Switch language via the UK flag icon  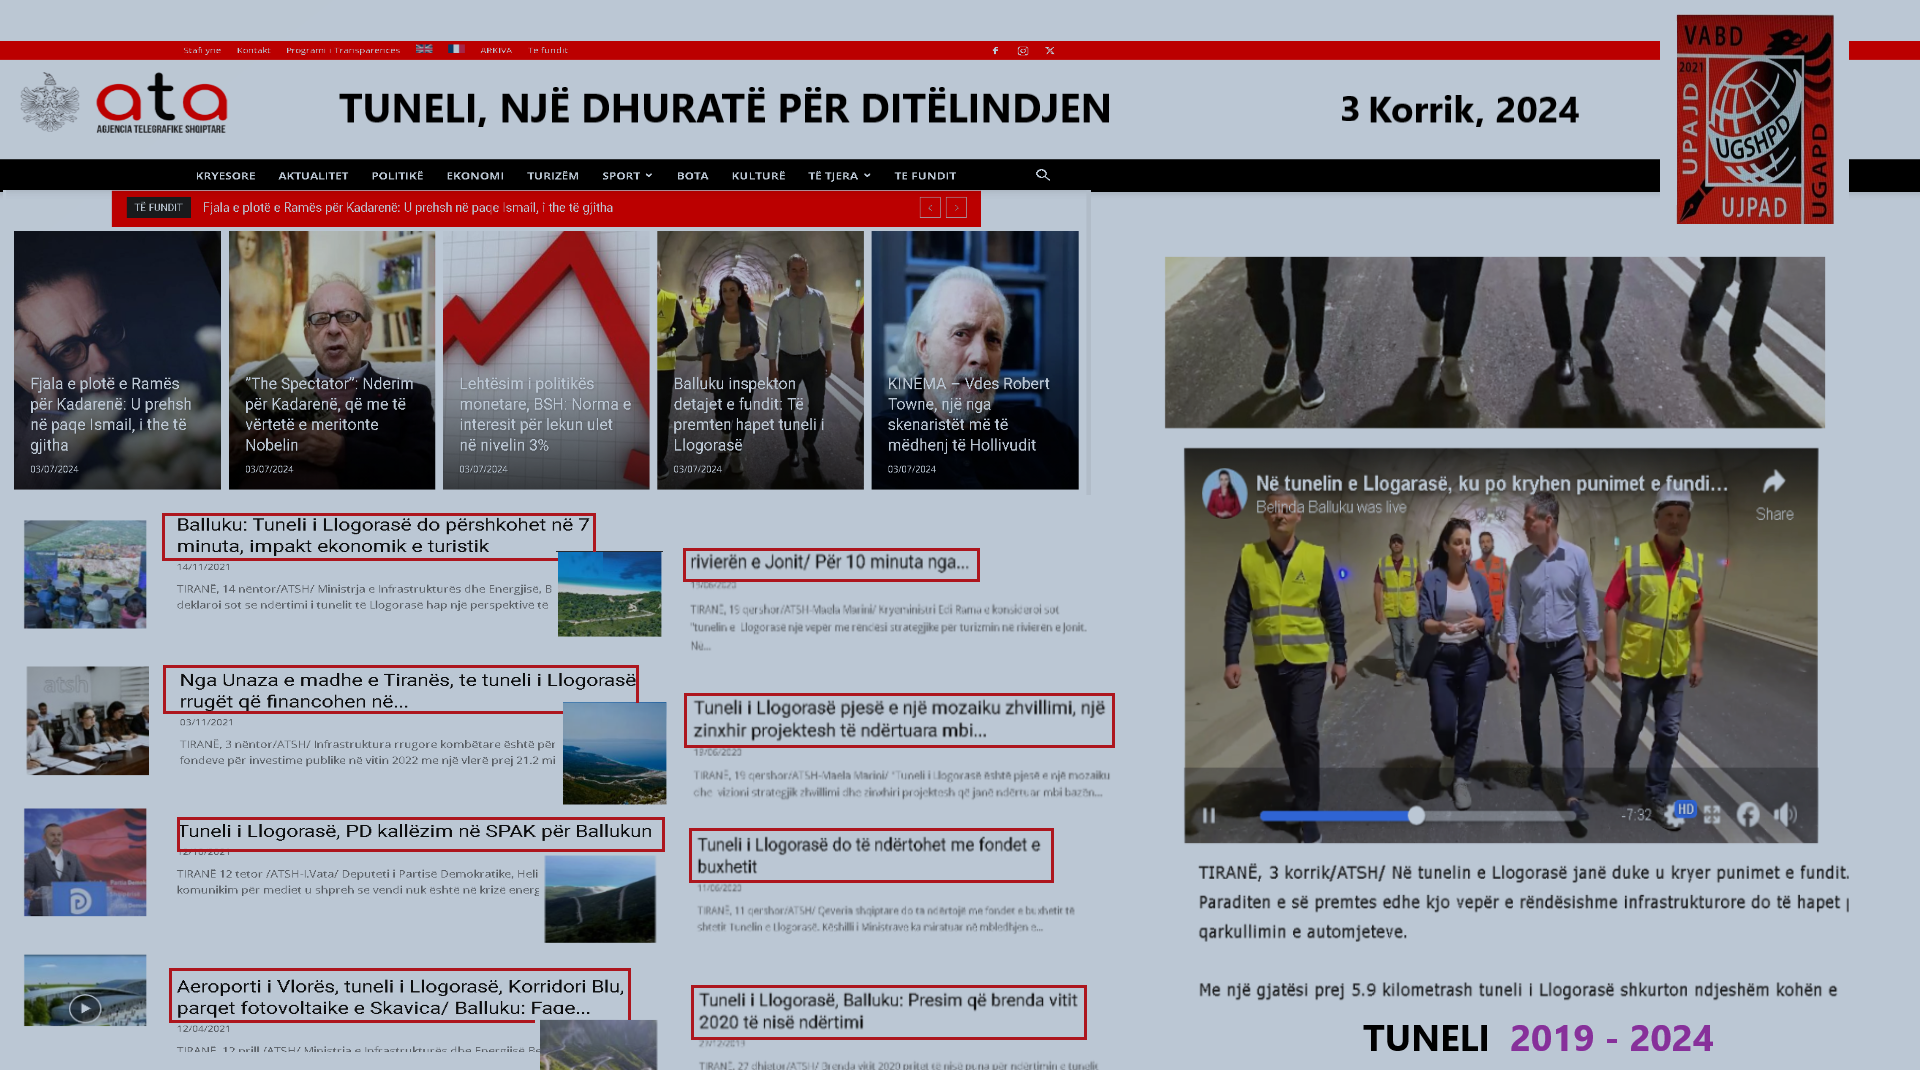[x=424, y=49]
